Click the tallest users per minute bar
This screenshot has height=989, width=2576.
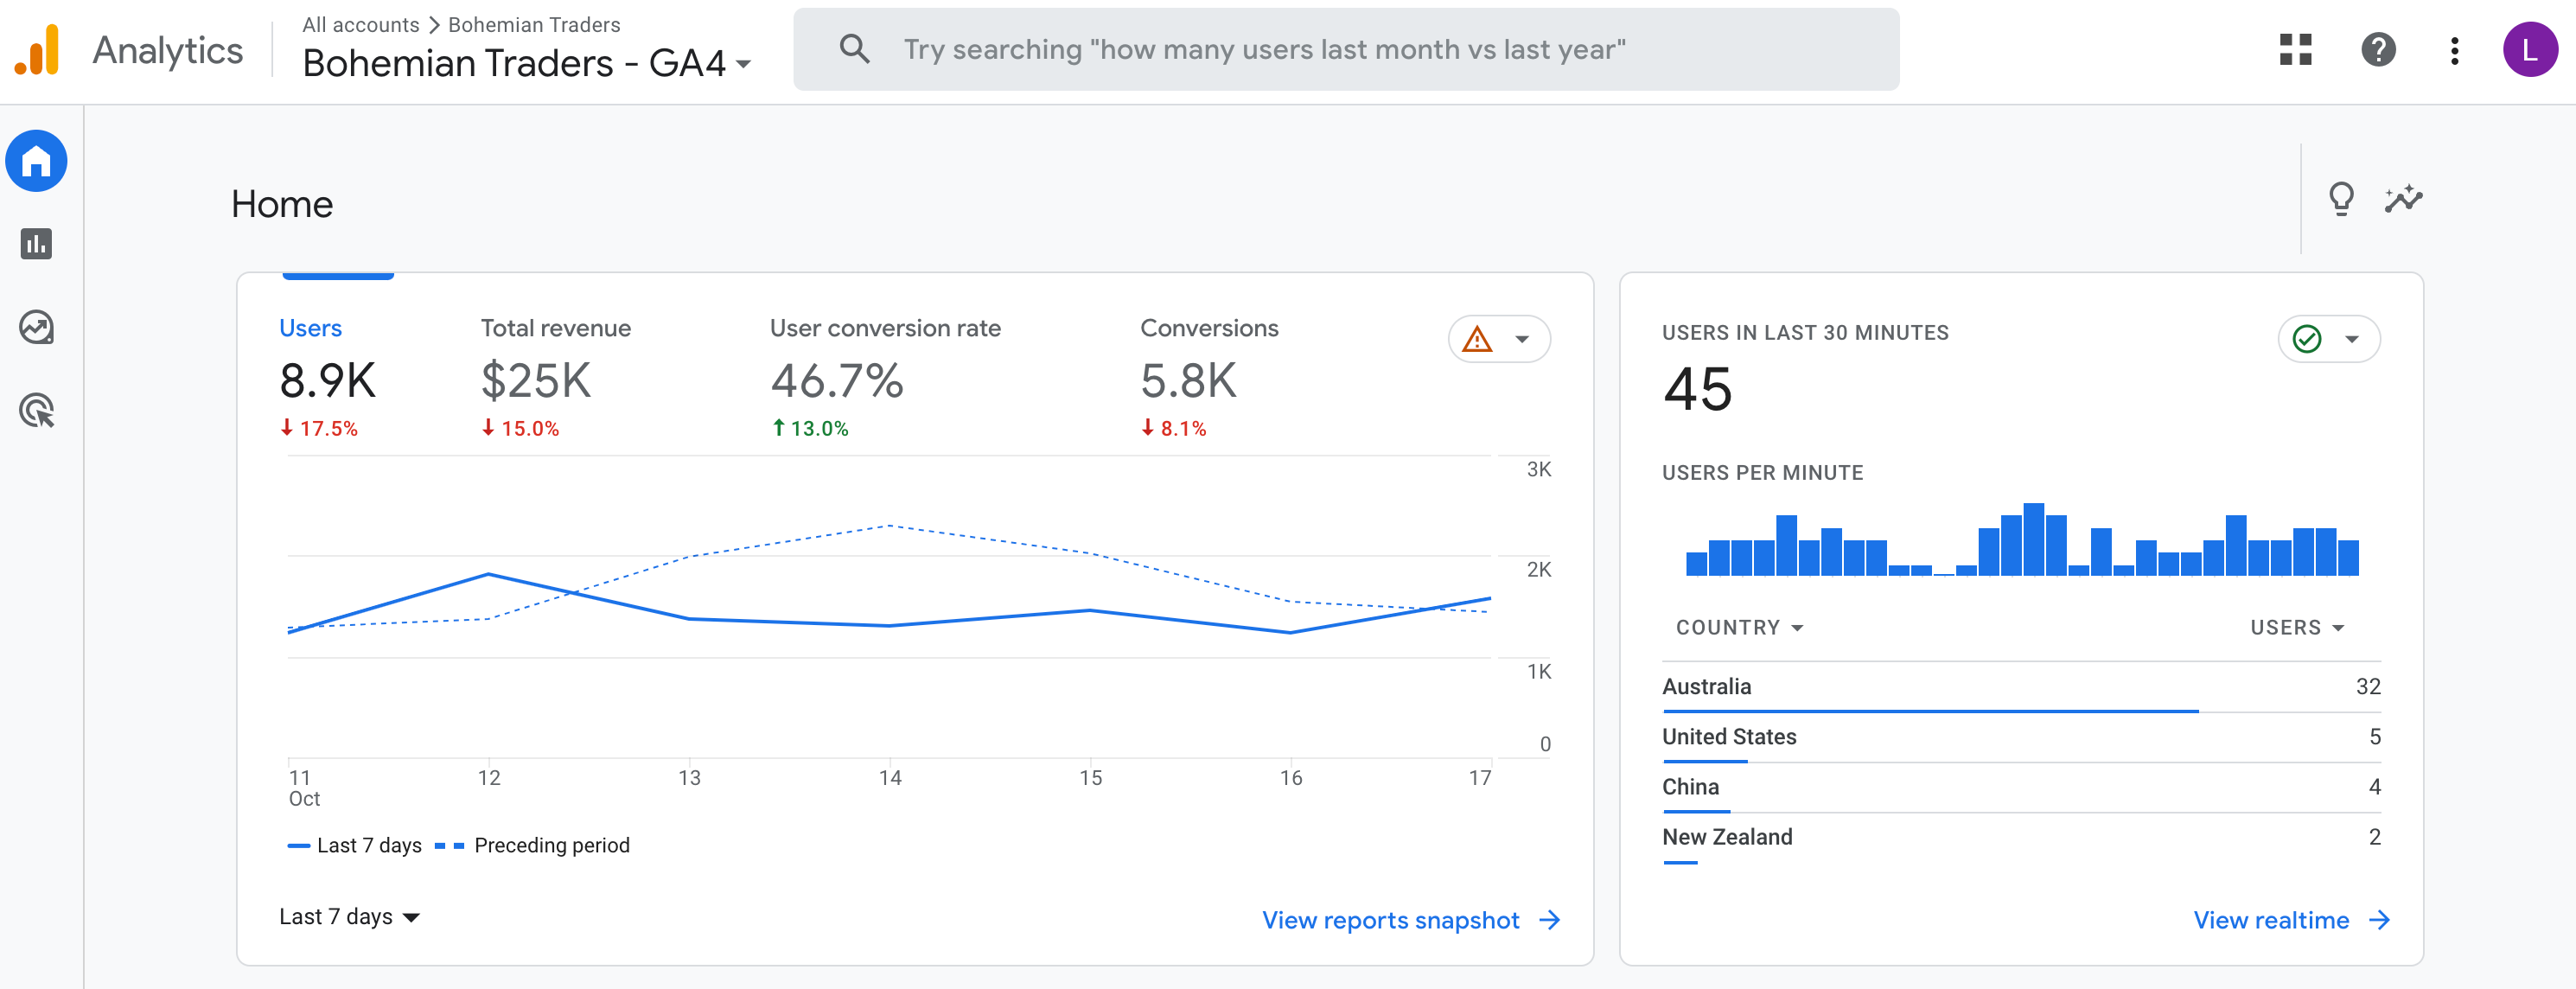pos(2033,539)
